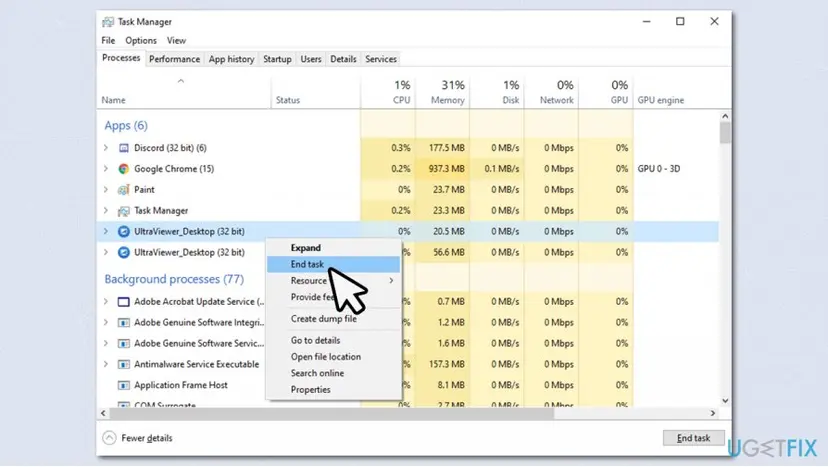Click the GPU 0 - 3D cell

point(658,169)
